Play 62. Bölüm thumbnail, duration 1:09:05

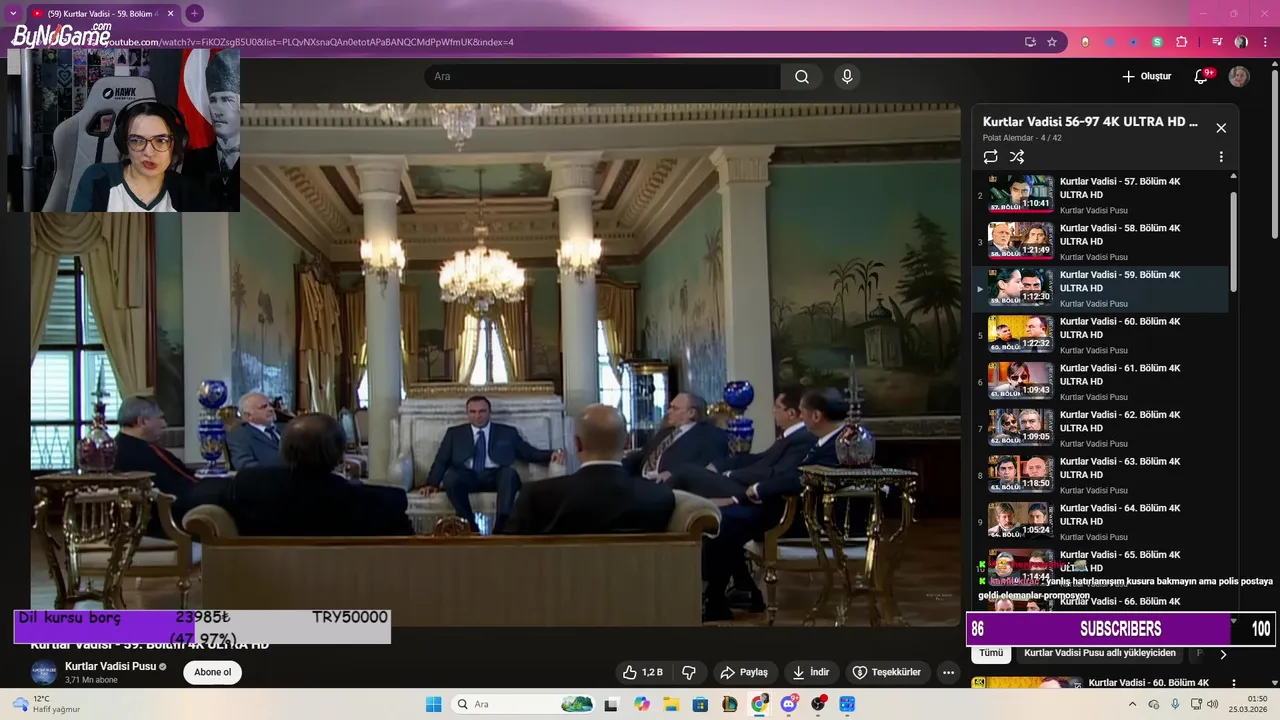click(1021, 427)
